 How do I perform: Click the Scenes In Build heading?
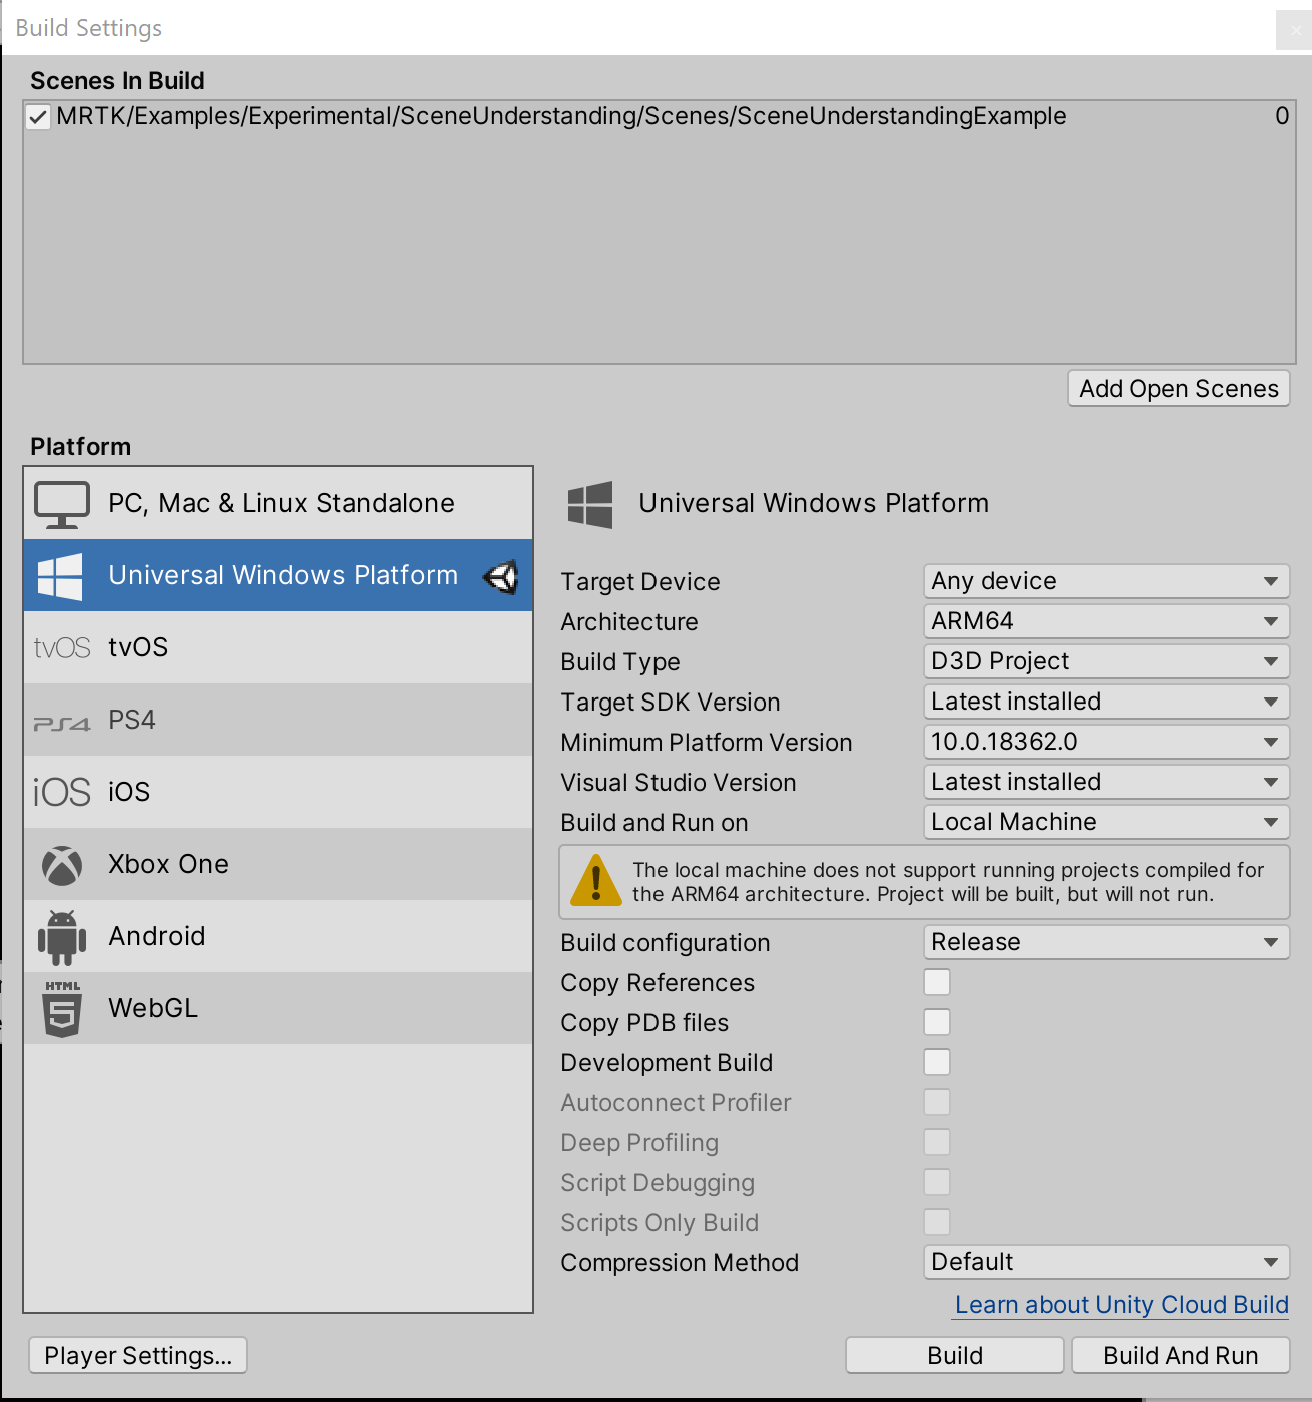(117, 81)
